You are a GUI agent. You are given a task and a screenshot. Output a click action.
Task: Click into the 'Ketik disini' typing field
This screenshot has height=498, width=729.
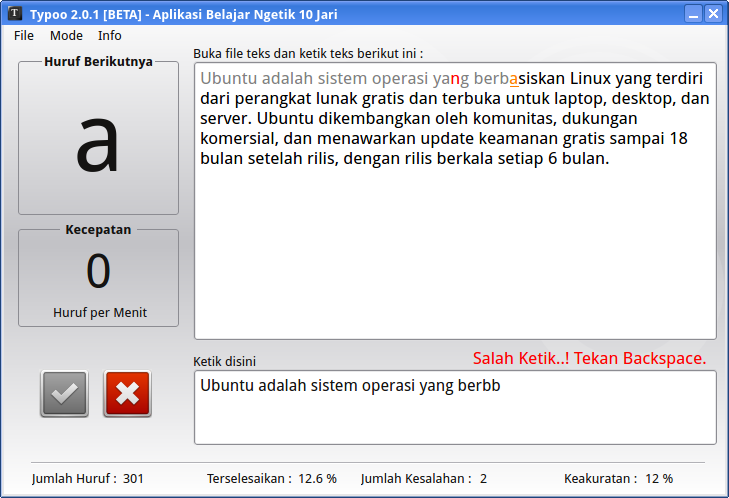pos(455,407)
